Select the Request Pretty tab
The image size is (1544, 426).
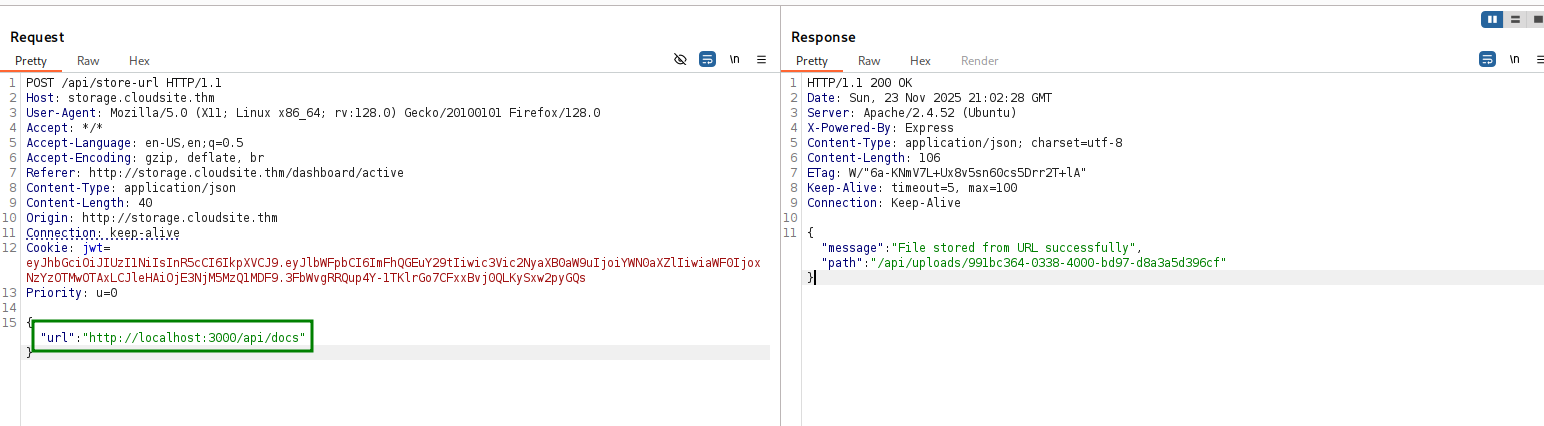click(x=31, y=61)
